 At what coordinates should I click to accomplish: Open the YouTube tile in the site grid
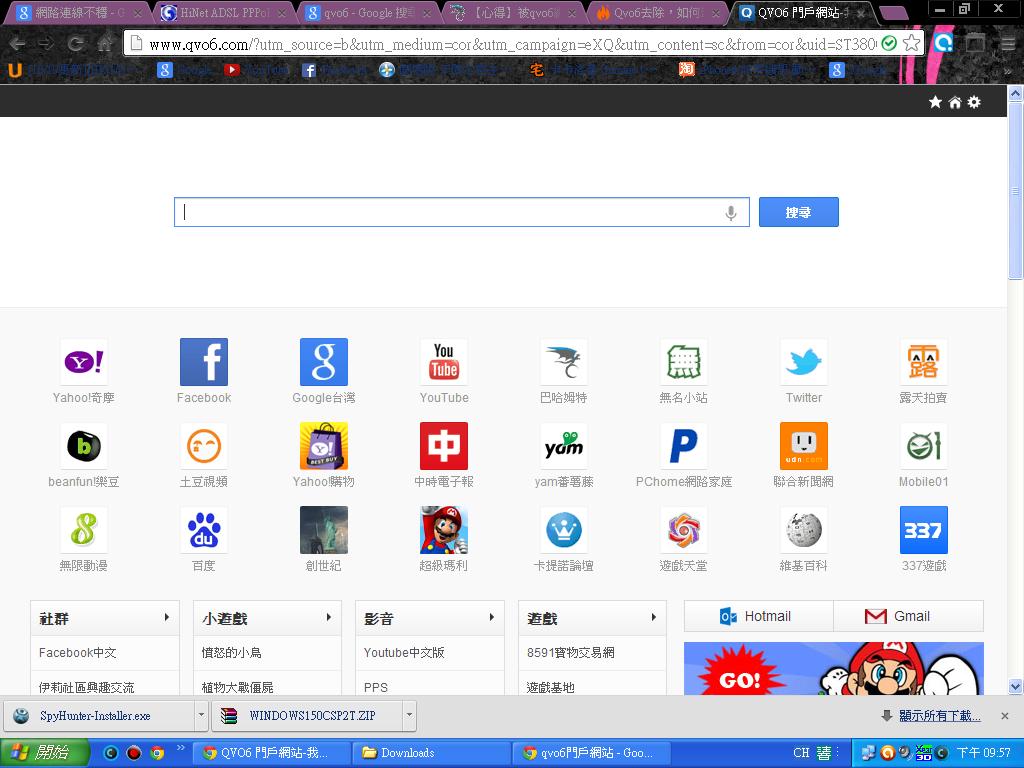click(x=444, y=362)
